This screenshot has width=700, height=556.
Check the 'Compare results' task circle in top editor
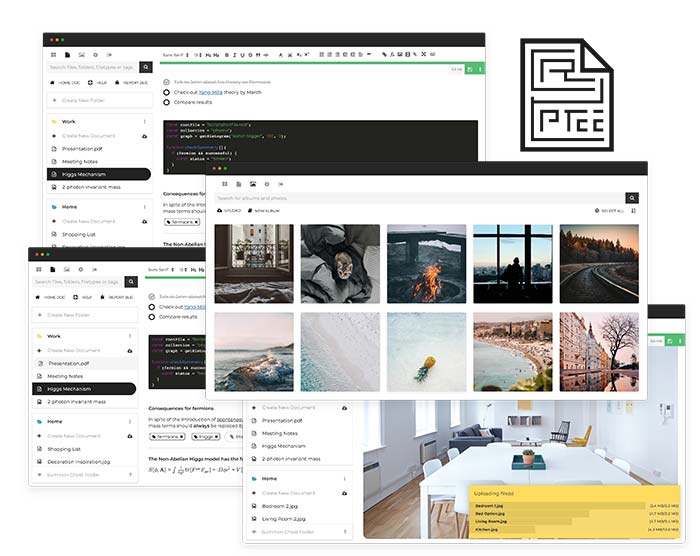(x=166, y=102)
